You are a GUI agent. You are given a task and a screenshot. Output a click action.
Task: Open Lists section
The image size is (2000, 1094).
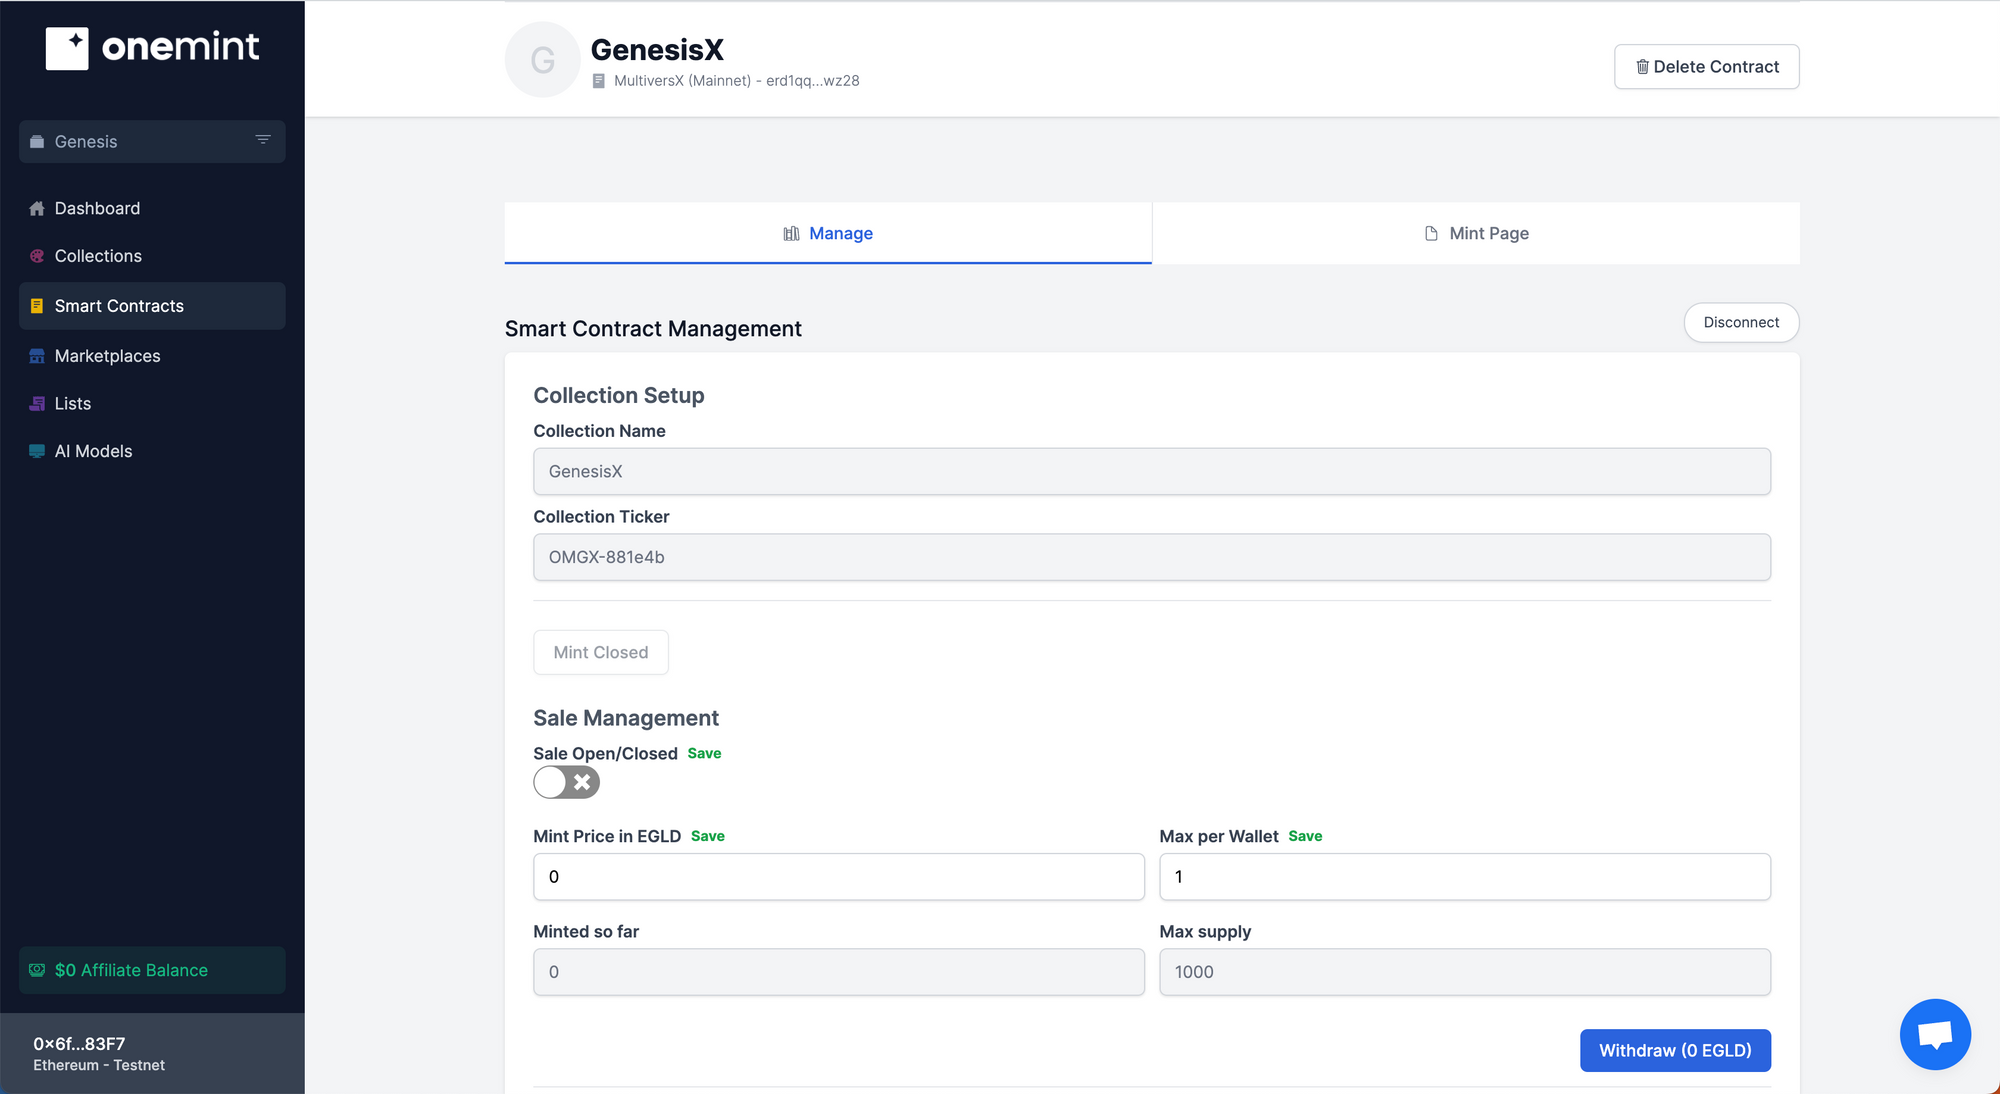(x=152, y=404)
